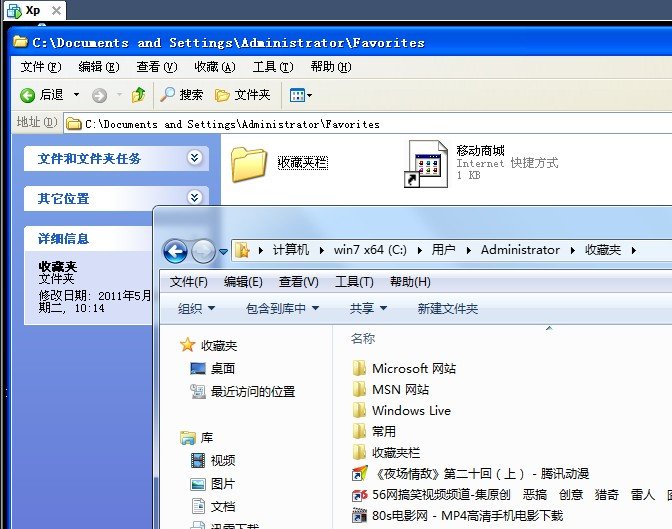Select 桌面 in the navigation pane
Screen dimensions: 672x529
(x=213, y=368)
